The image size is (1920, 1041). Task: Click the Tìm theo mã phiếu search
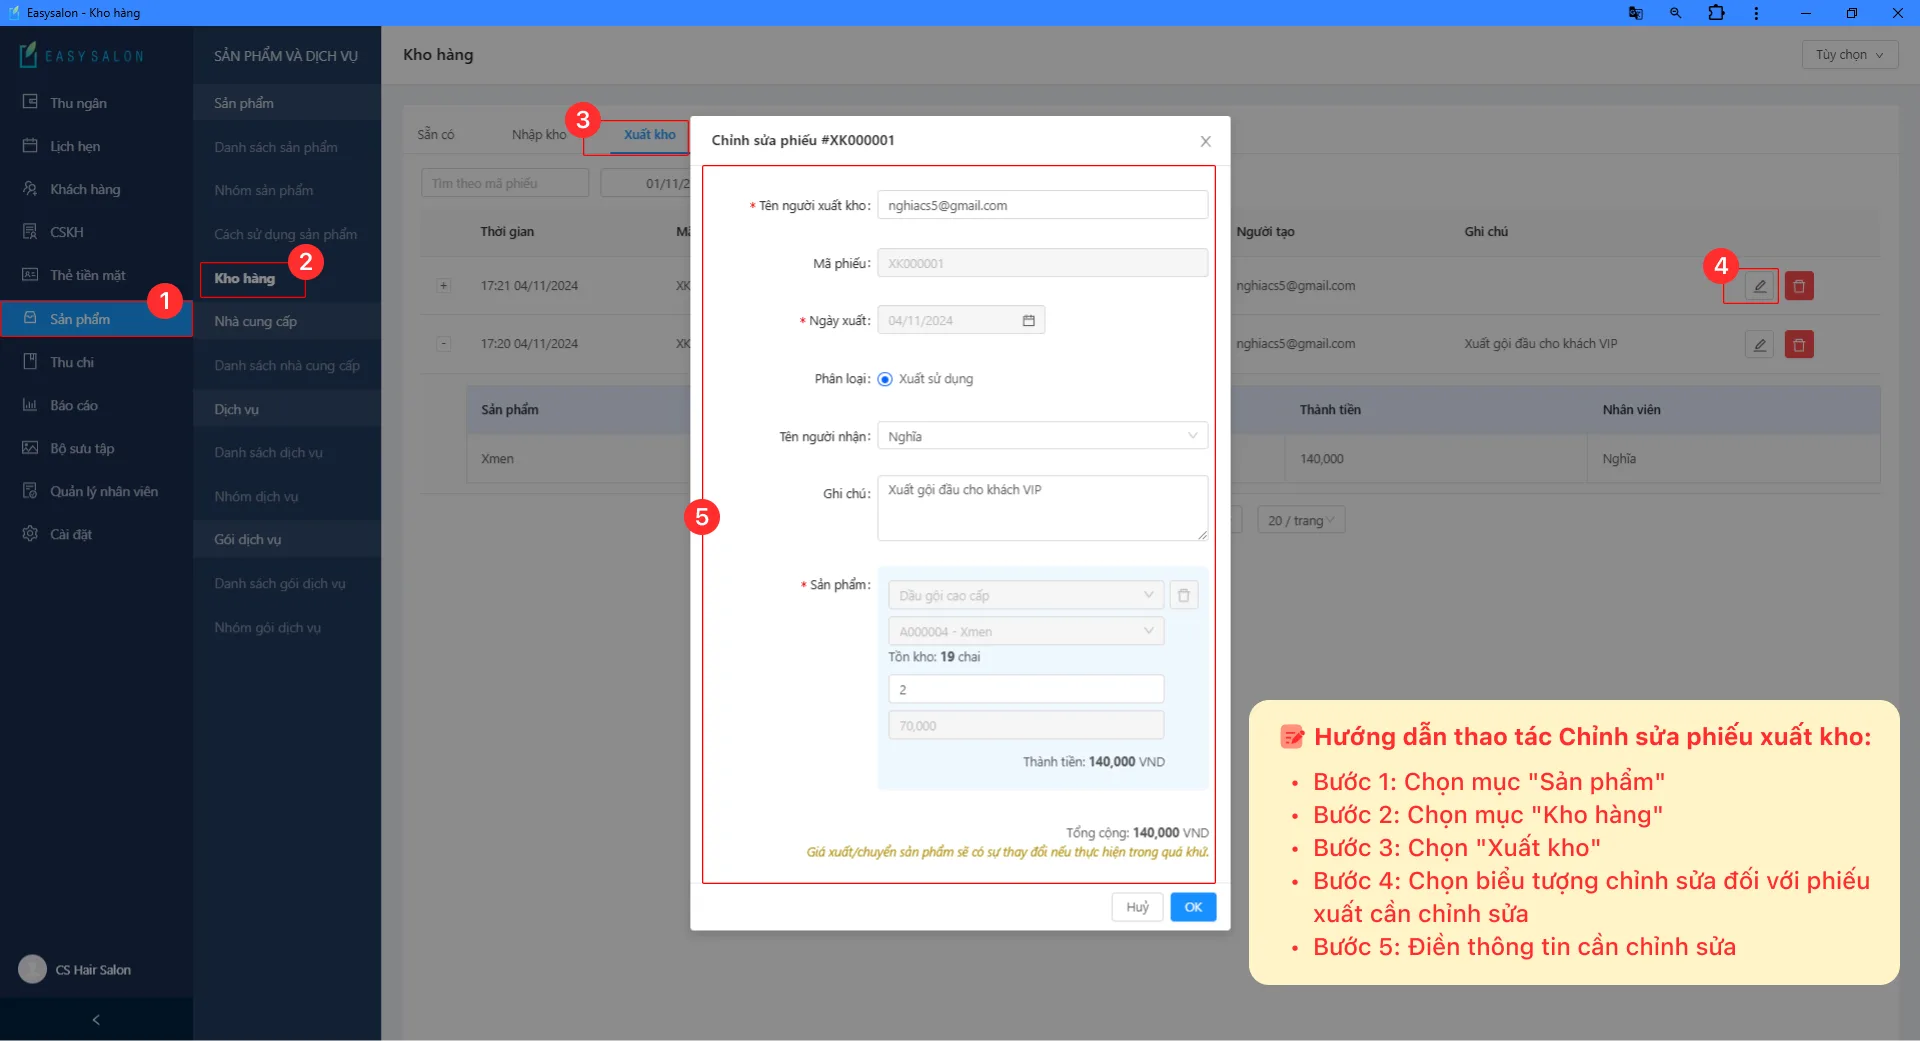coord(505,183)
